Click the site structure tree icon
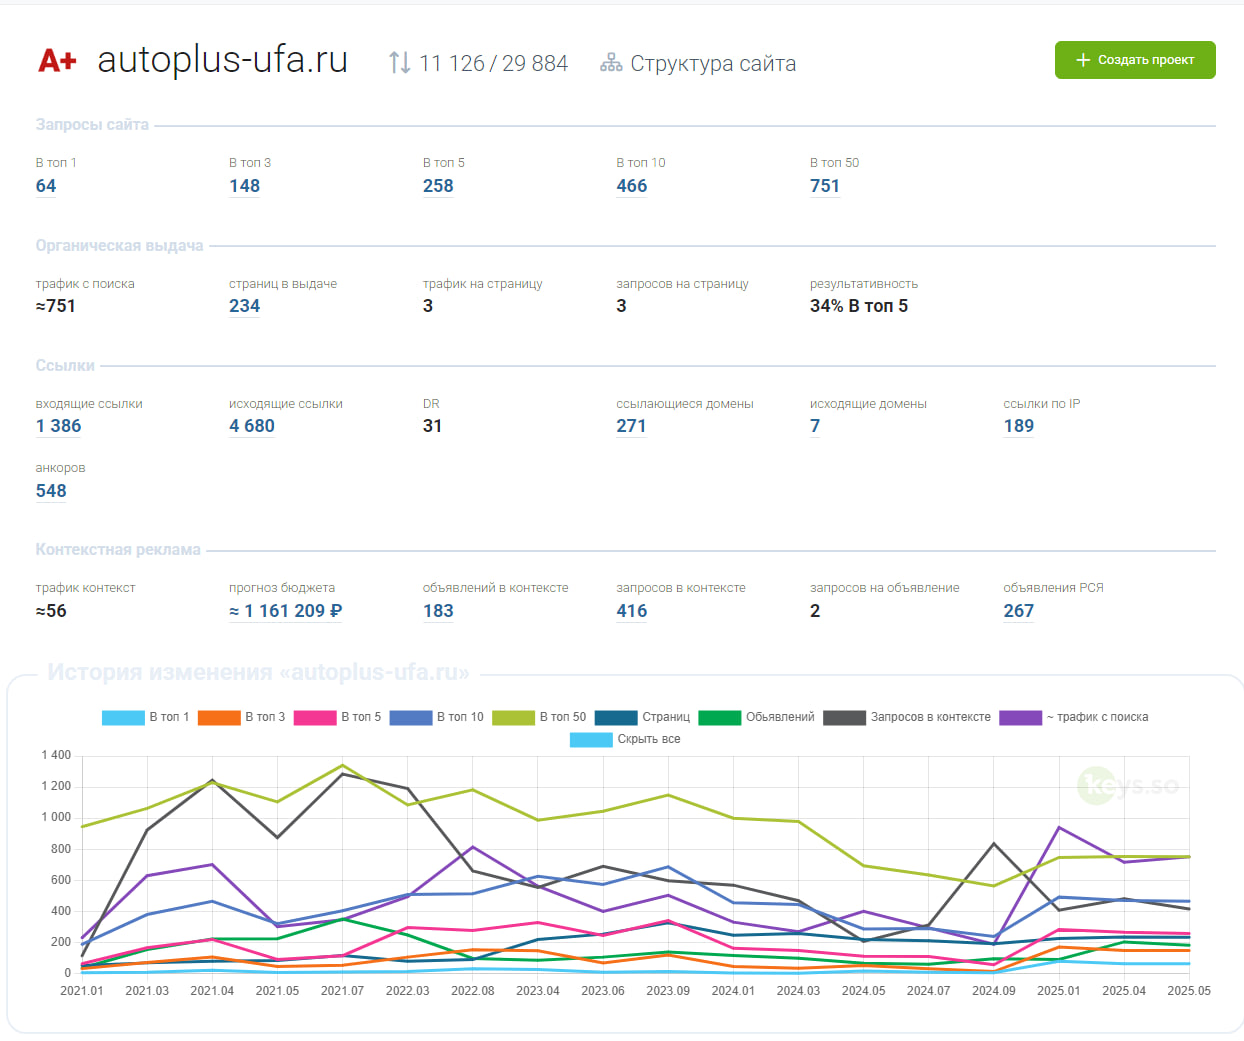Screen dimensions: 1244x1041 pyautogui.click(x=611, y=63)
